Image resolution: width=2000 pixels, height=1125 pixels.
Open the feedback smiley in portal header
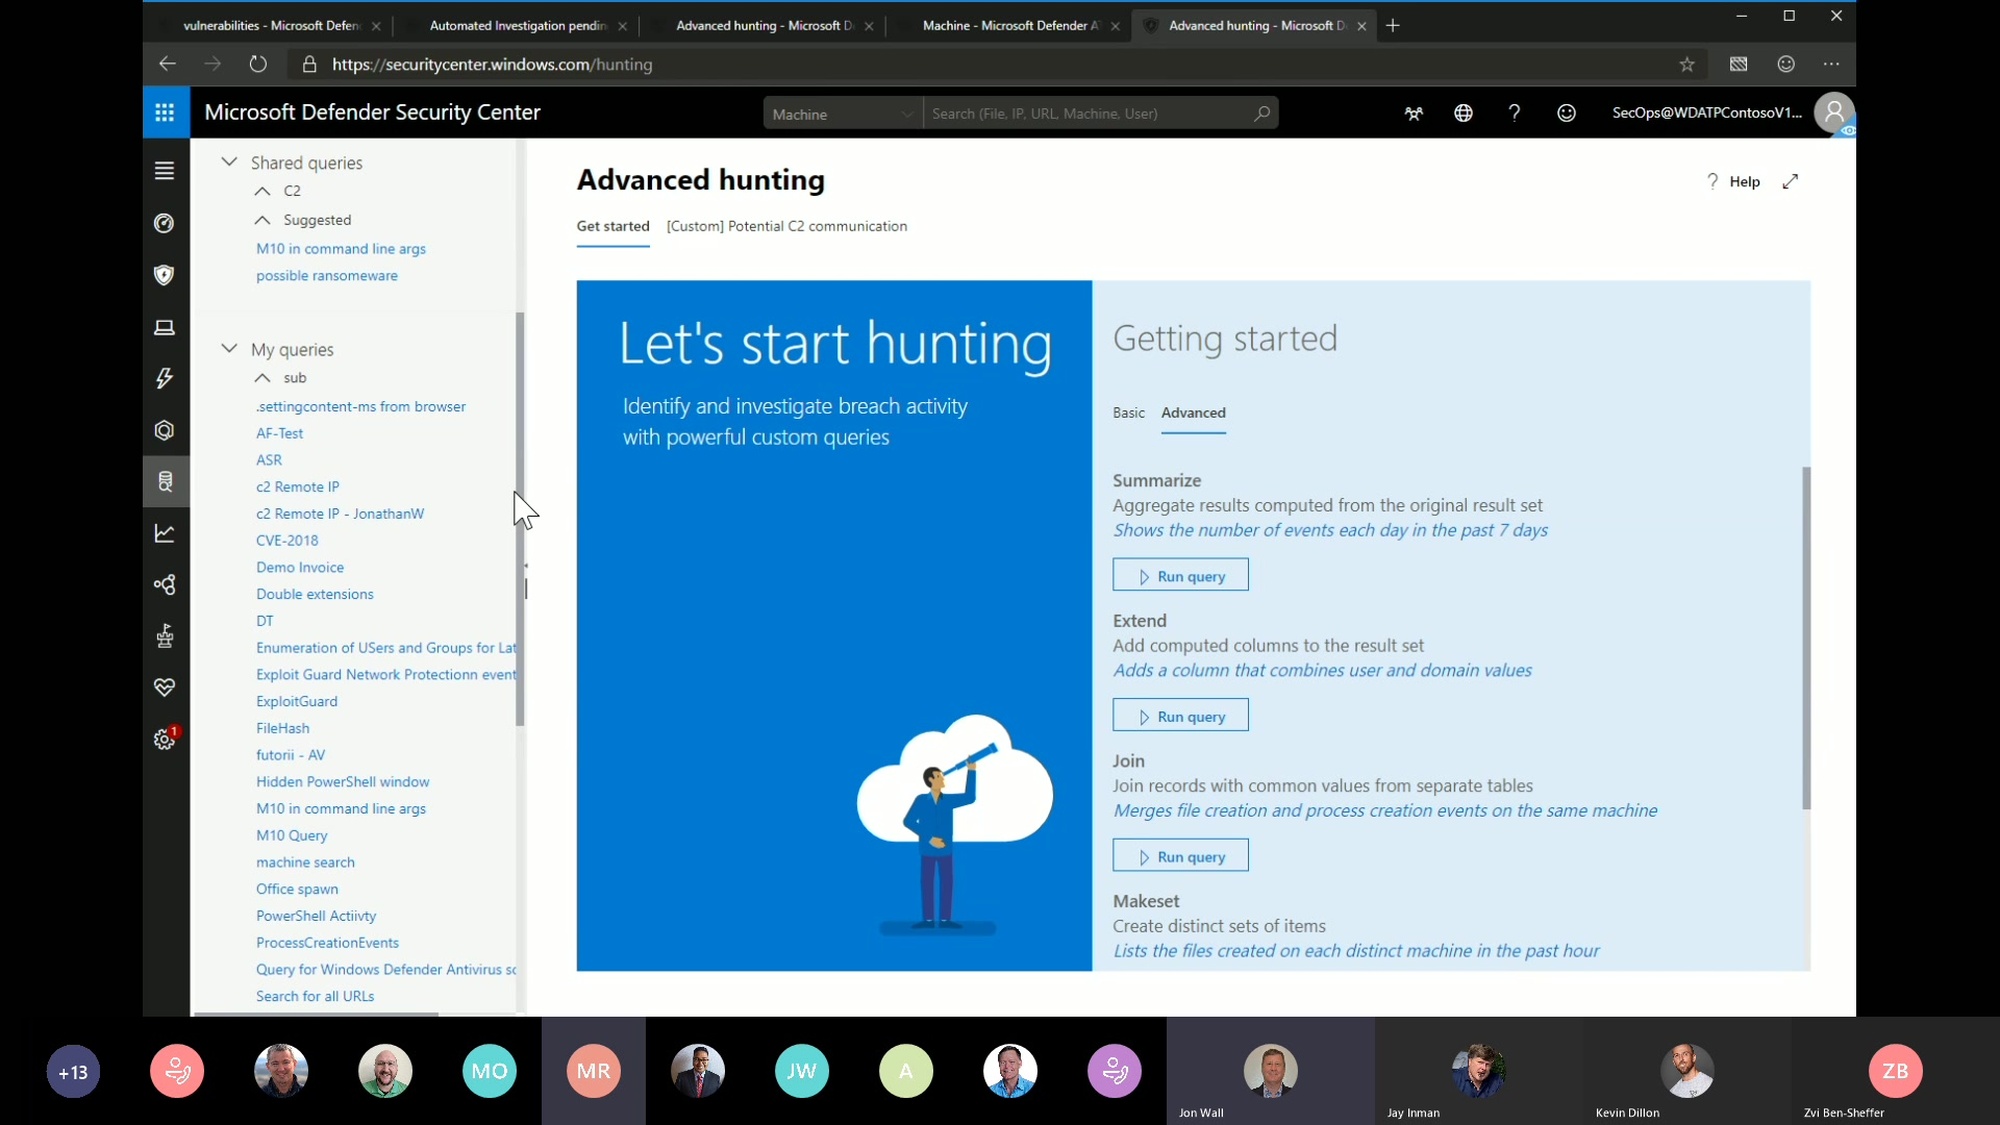(x=1566, y=113)
